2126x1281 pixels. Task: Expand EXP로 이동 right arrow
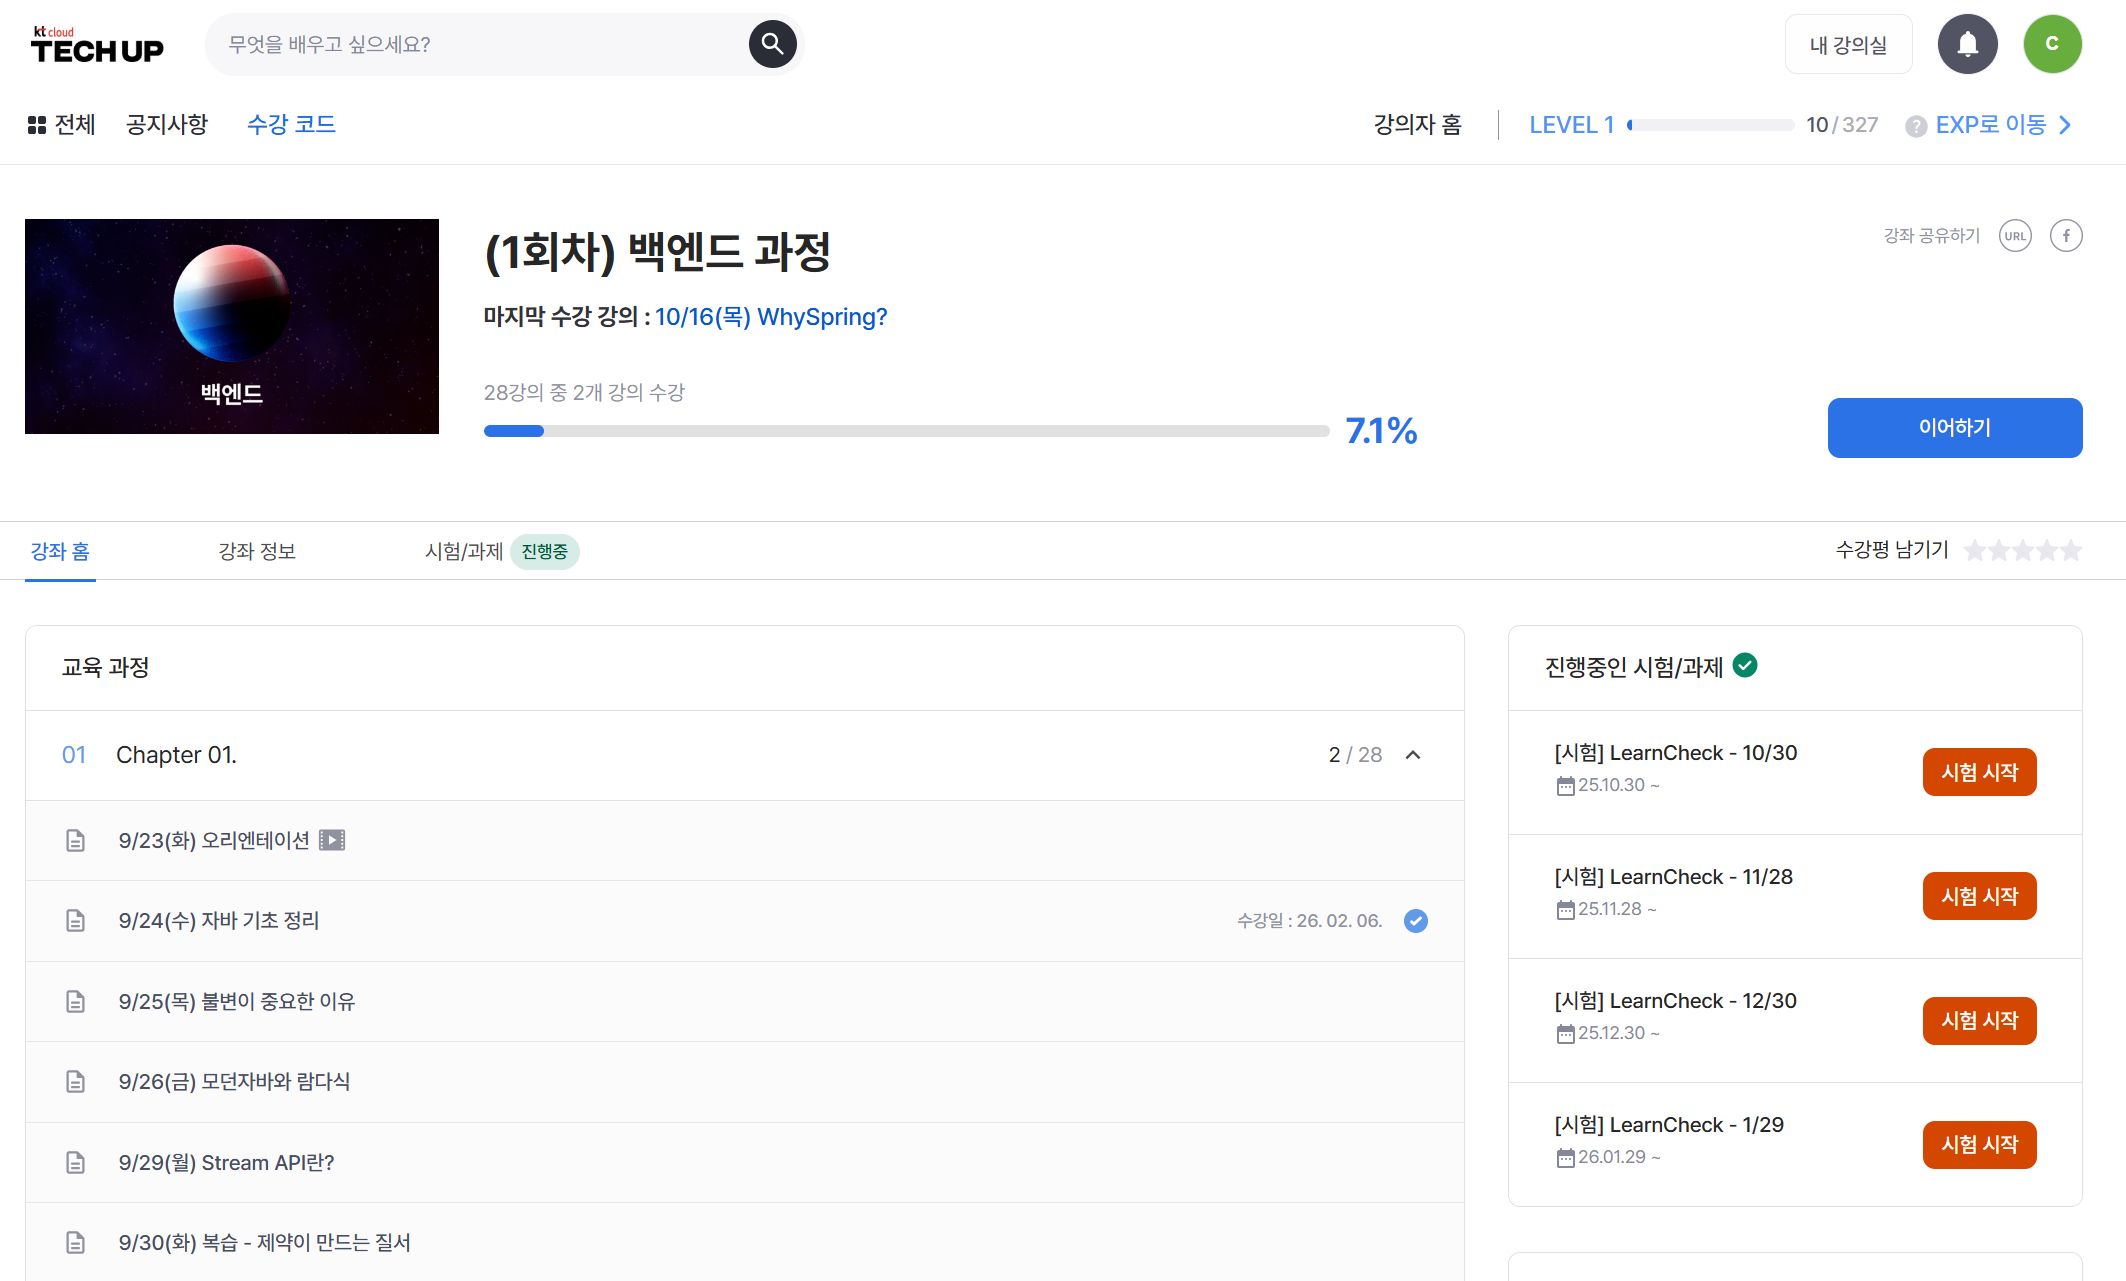[2065, 125]
